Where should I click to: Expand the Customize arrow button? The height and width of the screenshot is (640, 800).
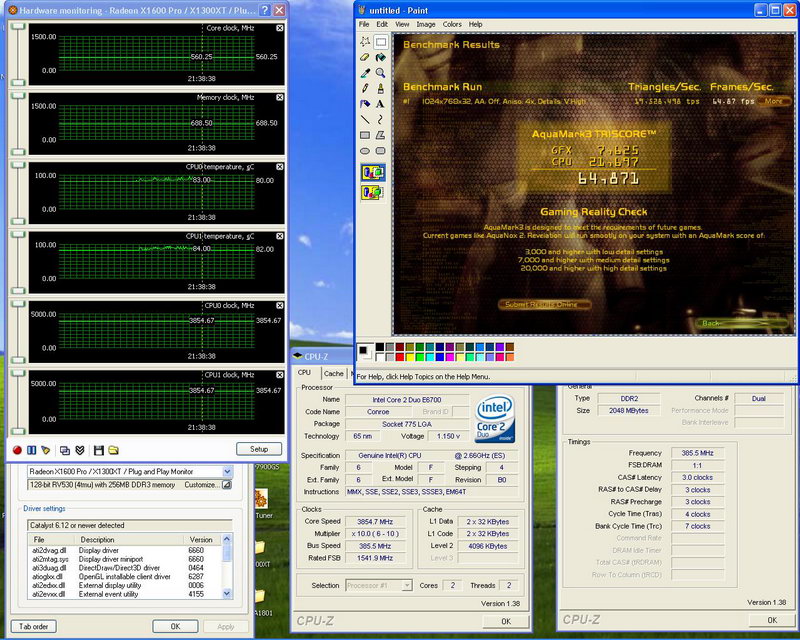coord(228,485)
